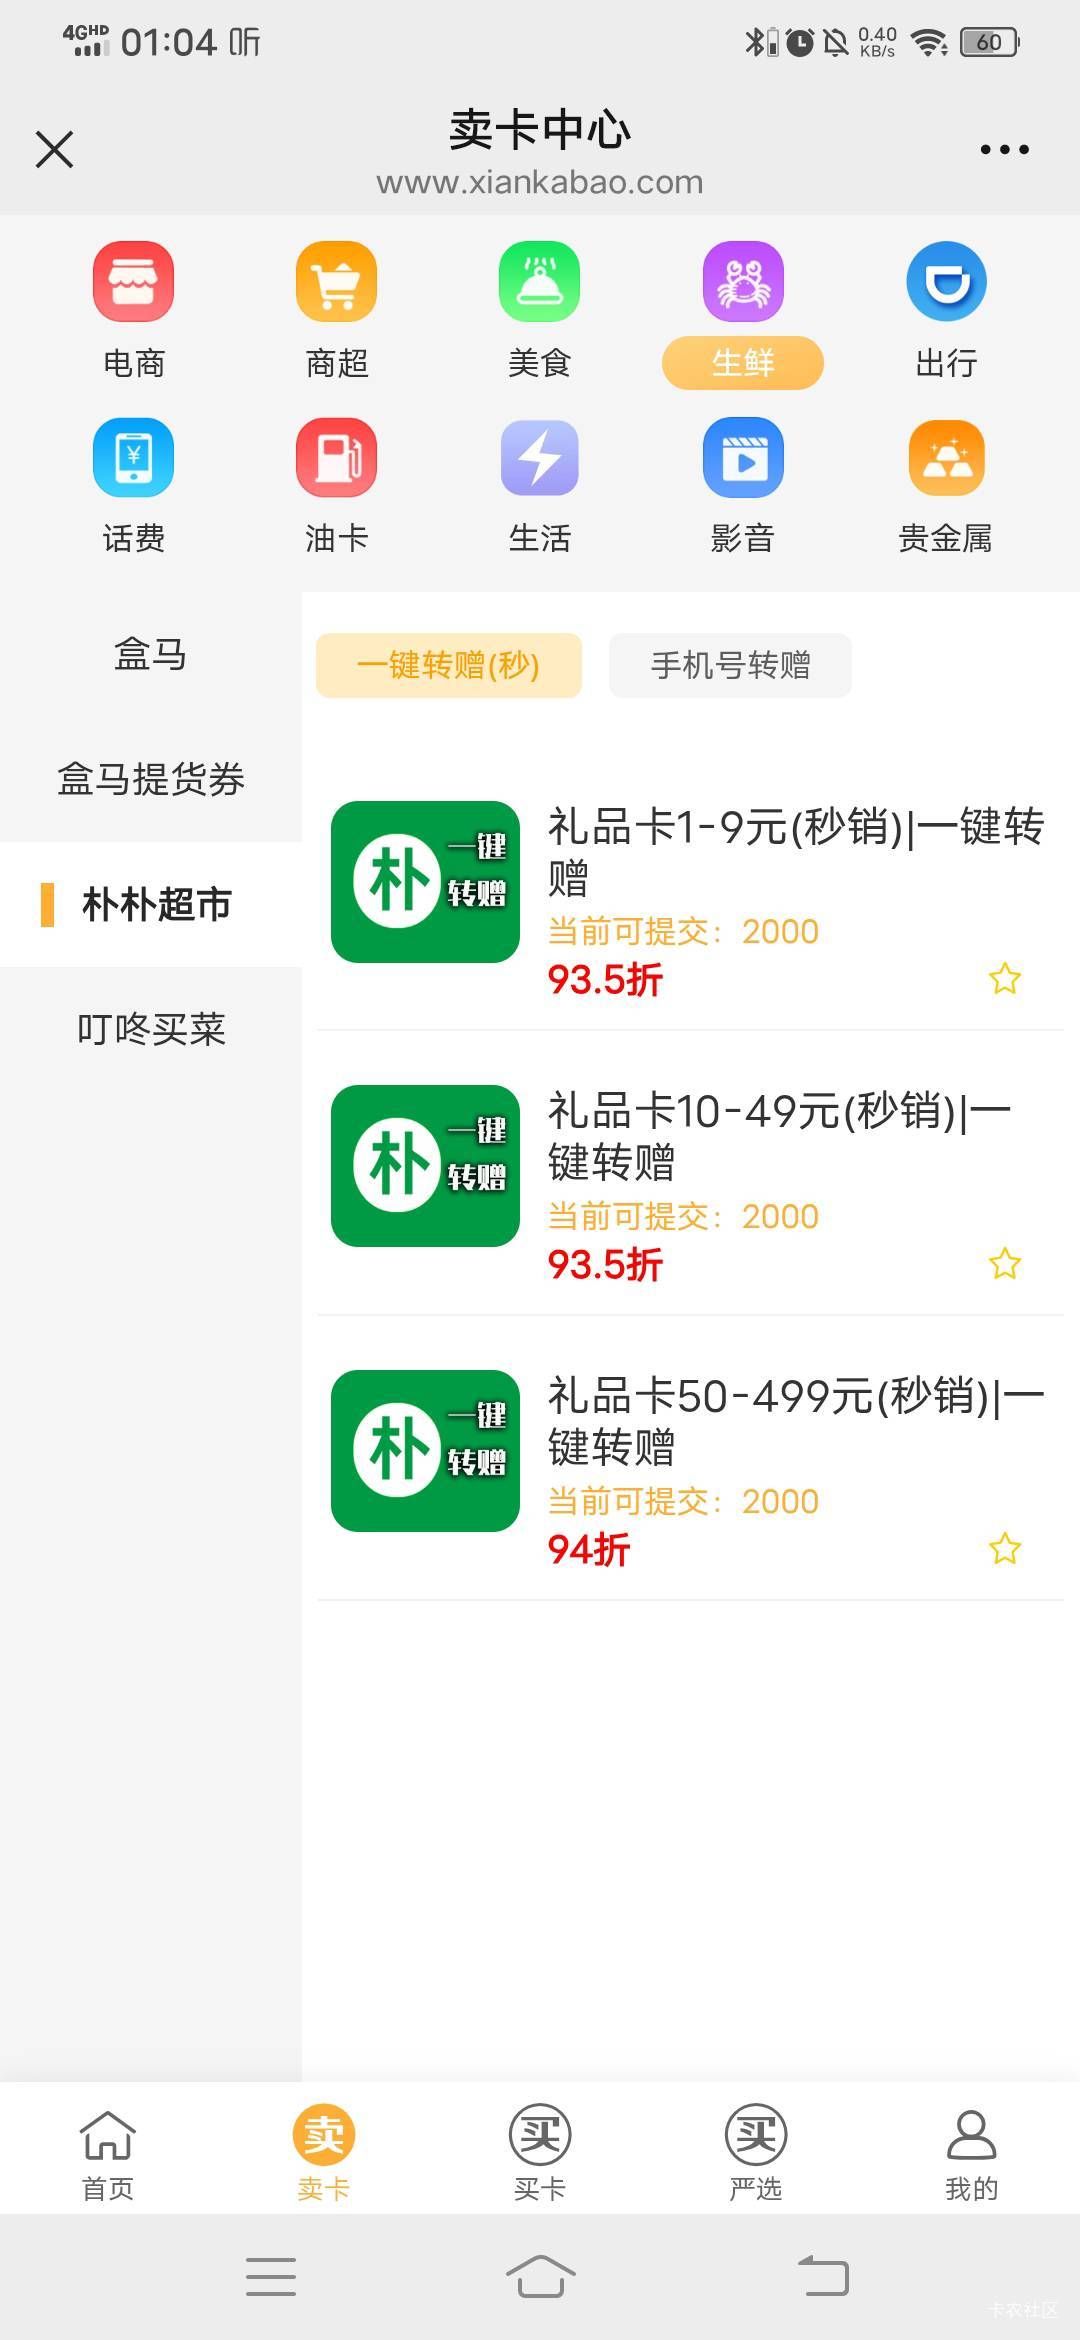This screenshot has width=1080, height=2340.
Task: Open the 电商 category icon
Action: click(133, 281)
